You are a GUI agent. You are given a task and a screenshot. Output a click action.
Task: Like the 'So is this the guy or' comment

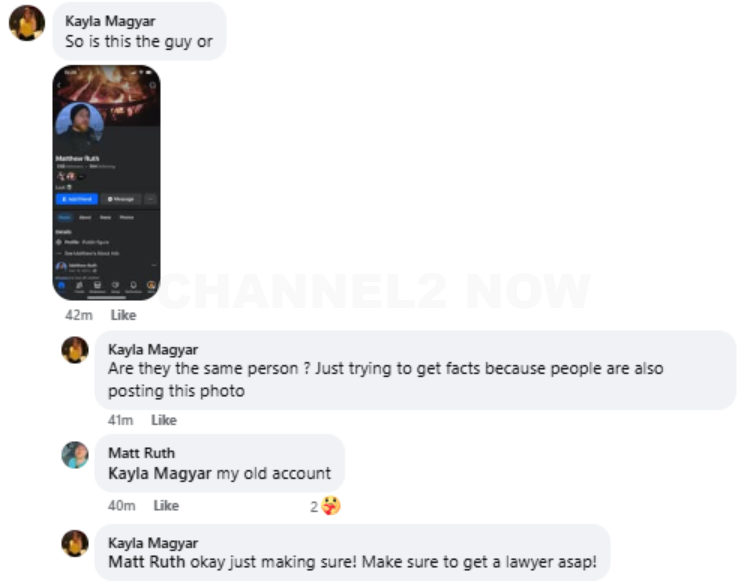click(x=123, y=315)
